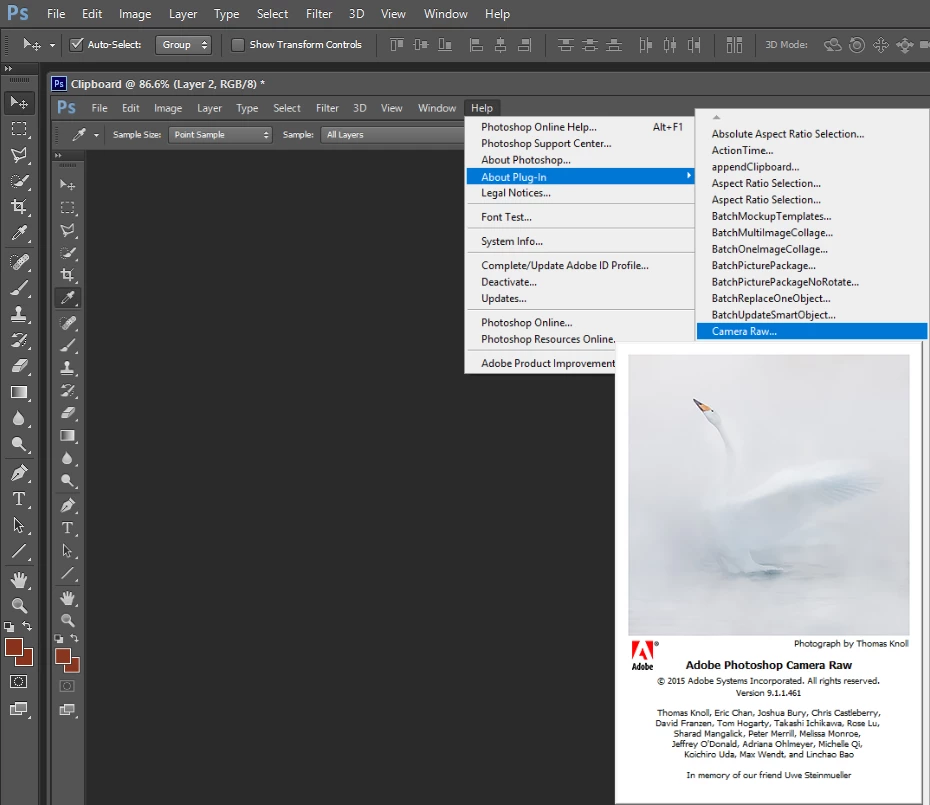Viewport: 930px width, 805px height.
Task: Open the Sample All Layers dropdown
Action: [392, 135]
